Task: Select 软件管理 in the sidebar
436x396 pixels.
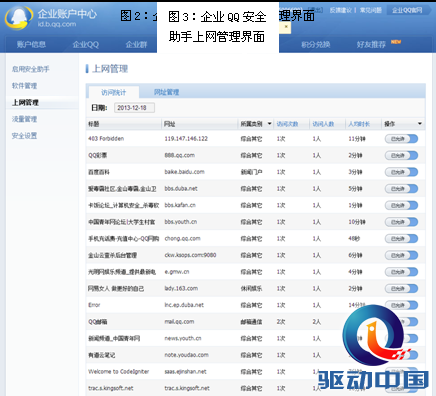Action: [x=24, y=86]
